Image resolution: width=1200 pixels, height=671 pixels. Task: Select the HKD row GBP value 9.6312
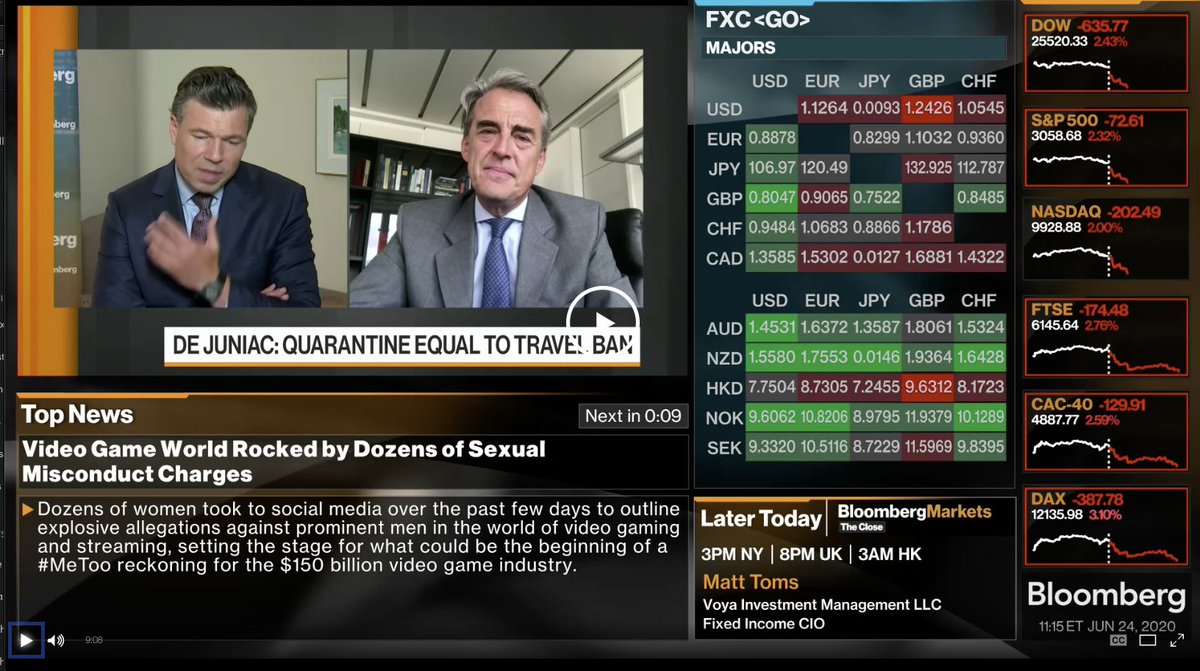click(928, 388)
